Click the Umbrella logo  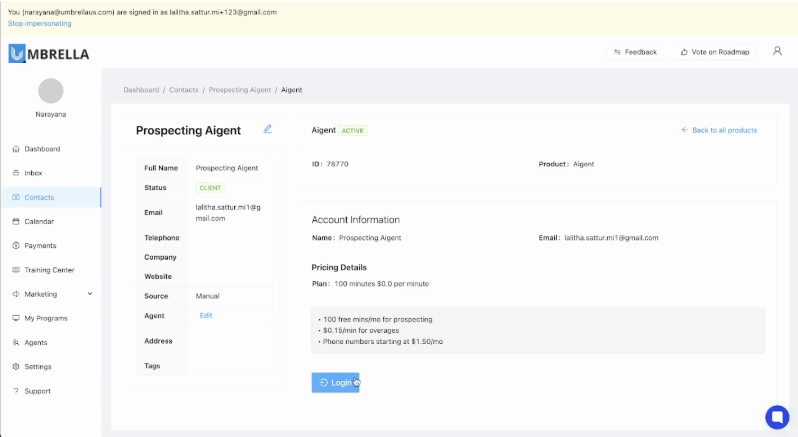pos(49,53)
